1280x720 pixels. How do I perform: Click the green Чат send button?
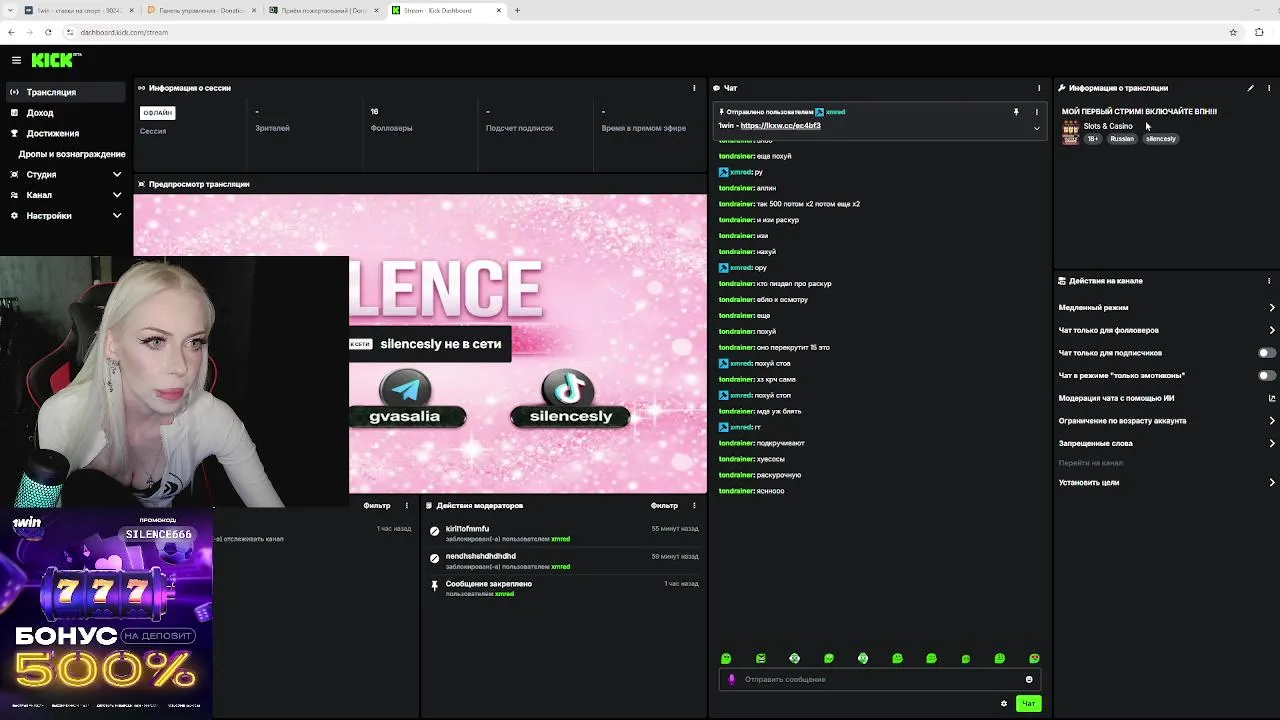(x=1028, y=703)
